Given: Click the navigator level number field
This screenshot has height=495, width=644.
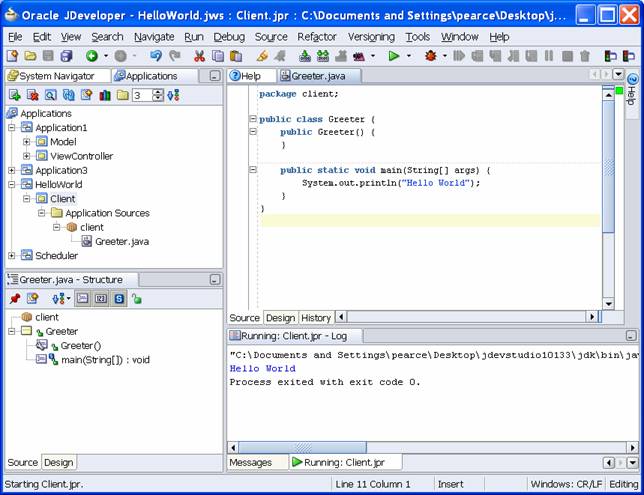Looking at the screenshot, I should click(x=142, y=95).
